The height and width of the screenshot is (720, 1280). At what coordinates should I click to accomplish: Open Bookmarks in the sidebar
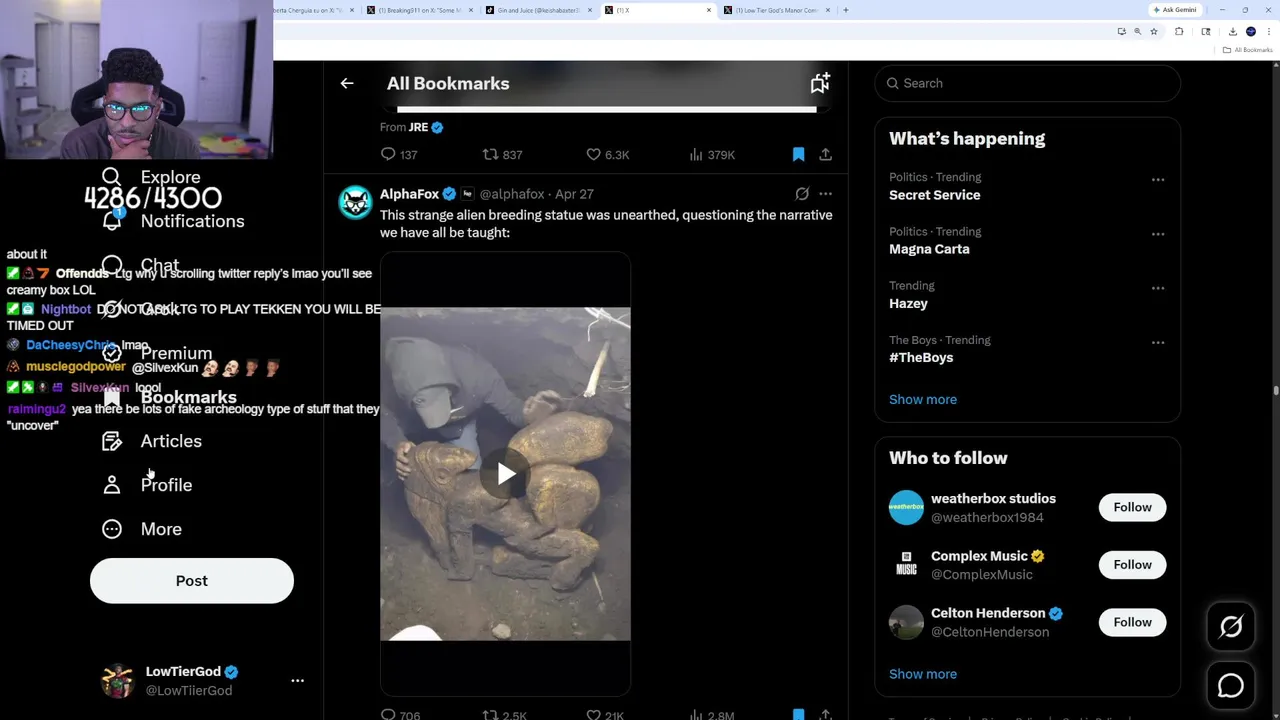pos(169,397)
